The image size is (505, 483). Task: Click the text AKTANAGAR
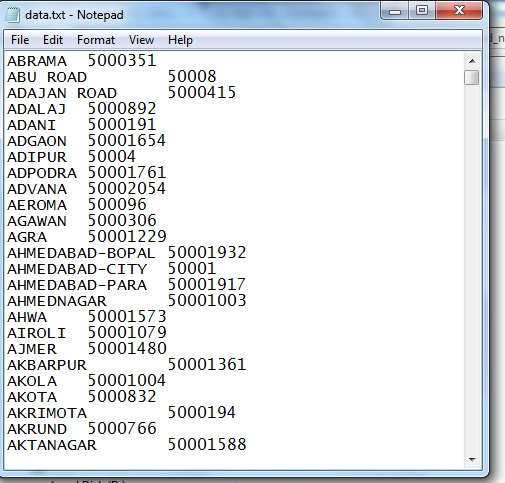point(52,445)
